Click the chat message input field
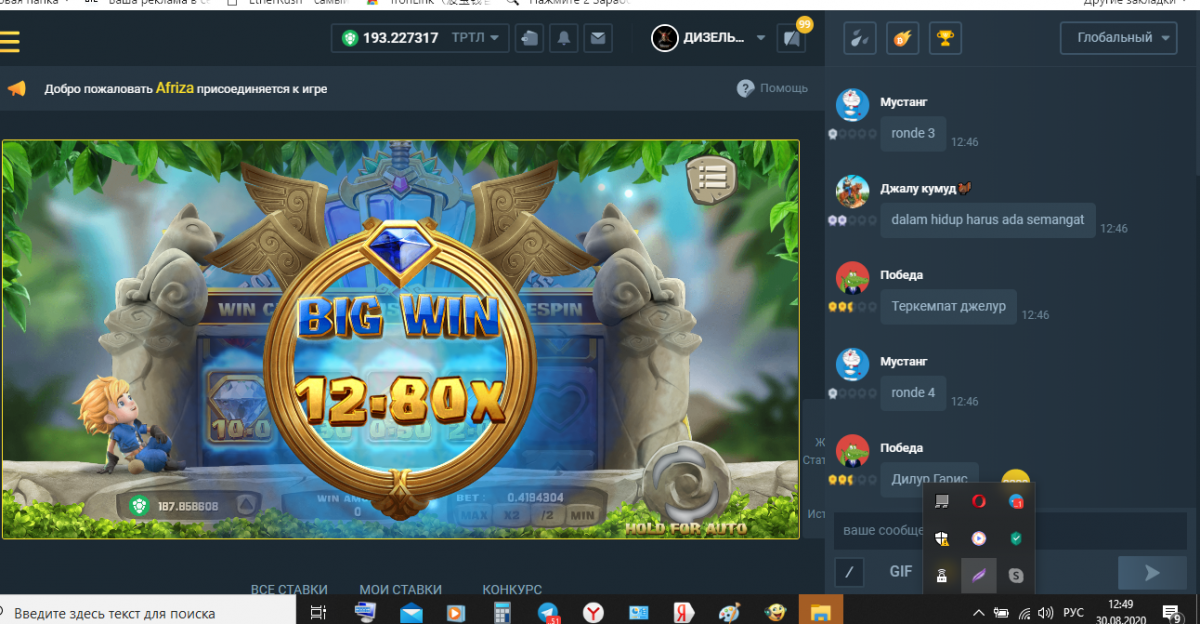Screen dimensions: 1200x624 pos(880,530)
